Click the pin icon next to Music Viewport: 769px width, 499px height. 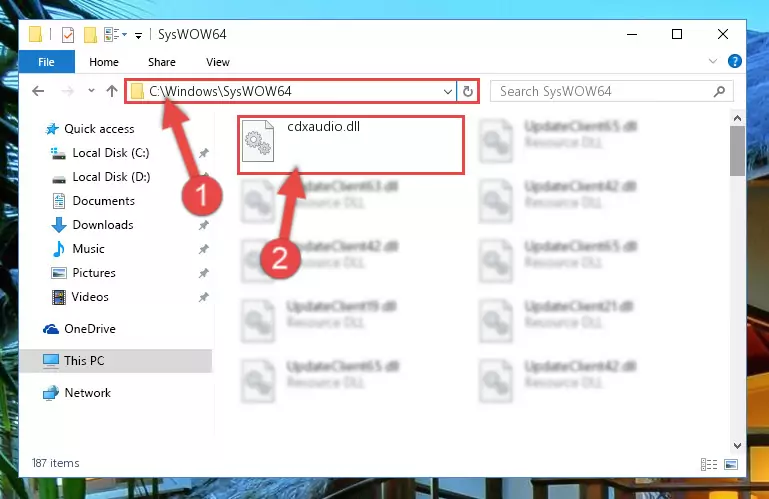point(204,249)
